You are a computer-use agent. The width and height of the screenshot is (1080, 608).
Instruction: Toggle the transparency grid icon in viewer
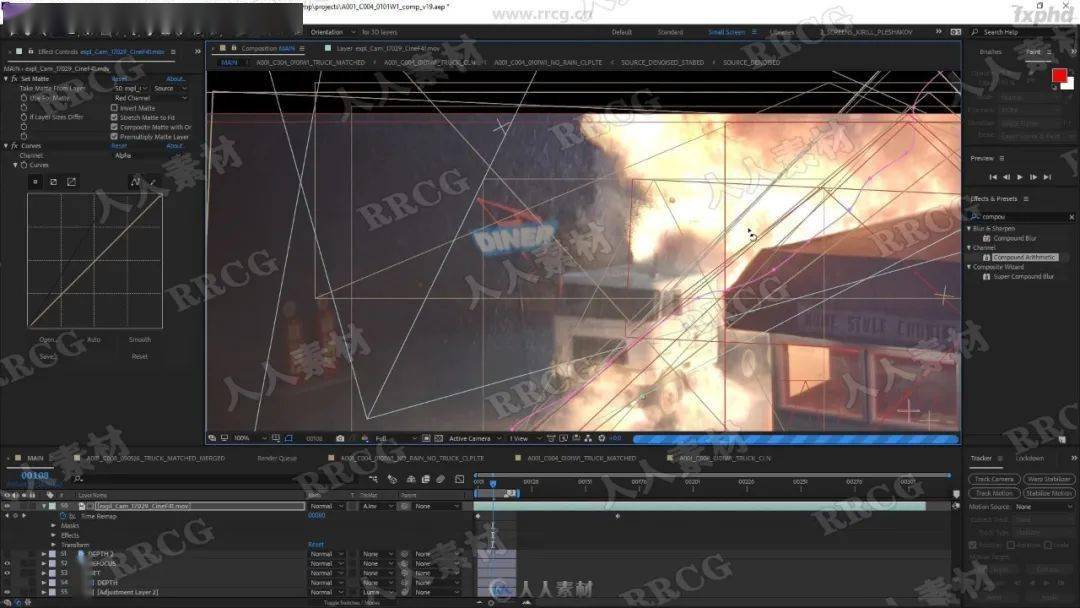point(438,438)
